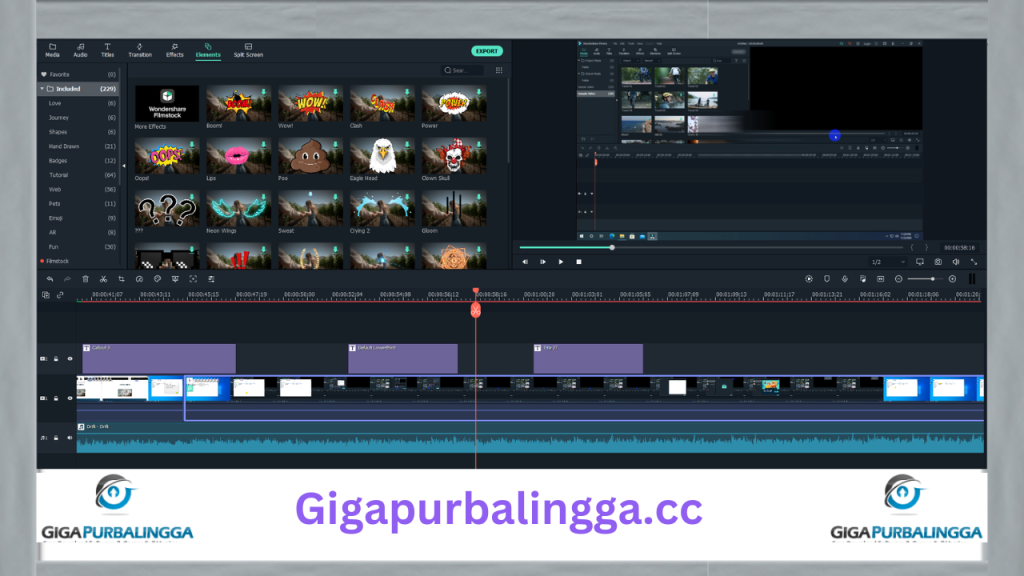Click the Motion Tracking icon
The width and height of the screenshot is (1024, 576).
click(193, 279)
